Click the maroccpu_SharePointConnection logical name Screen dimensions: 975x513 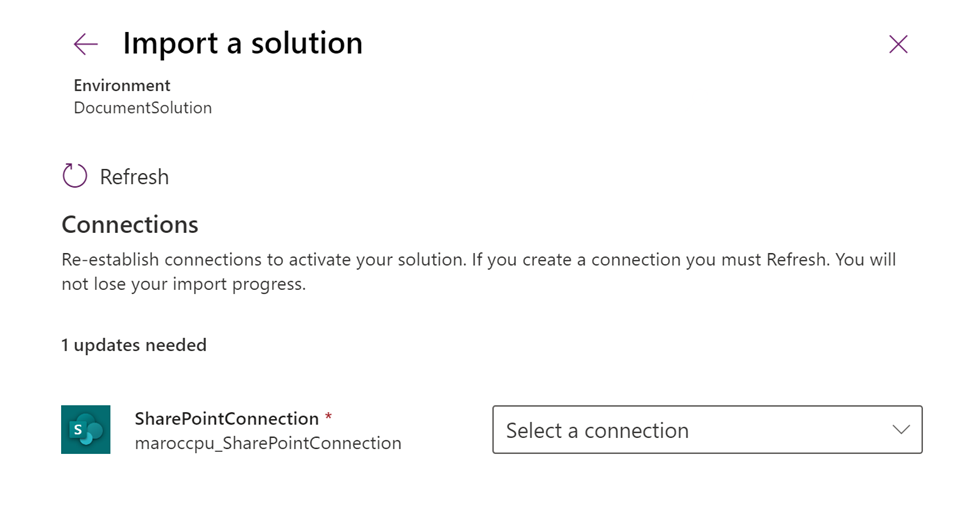pyautogui.click(x=268, y=443)
